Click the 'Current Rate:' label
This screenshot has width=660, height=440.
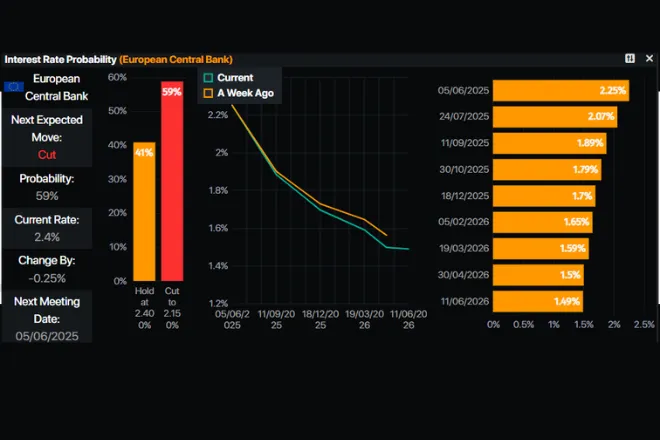pyautogui.click(x=47, y=220)
